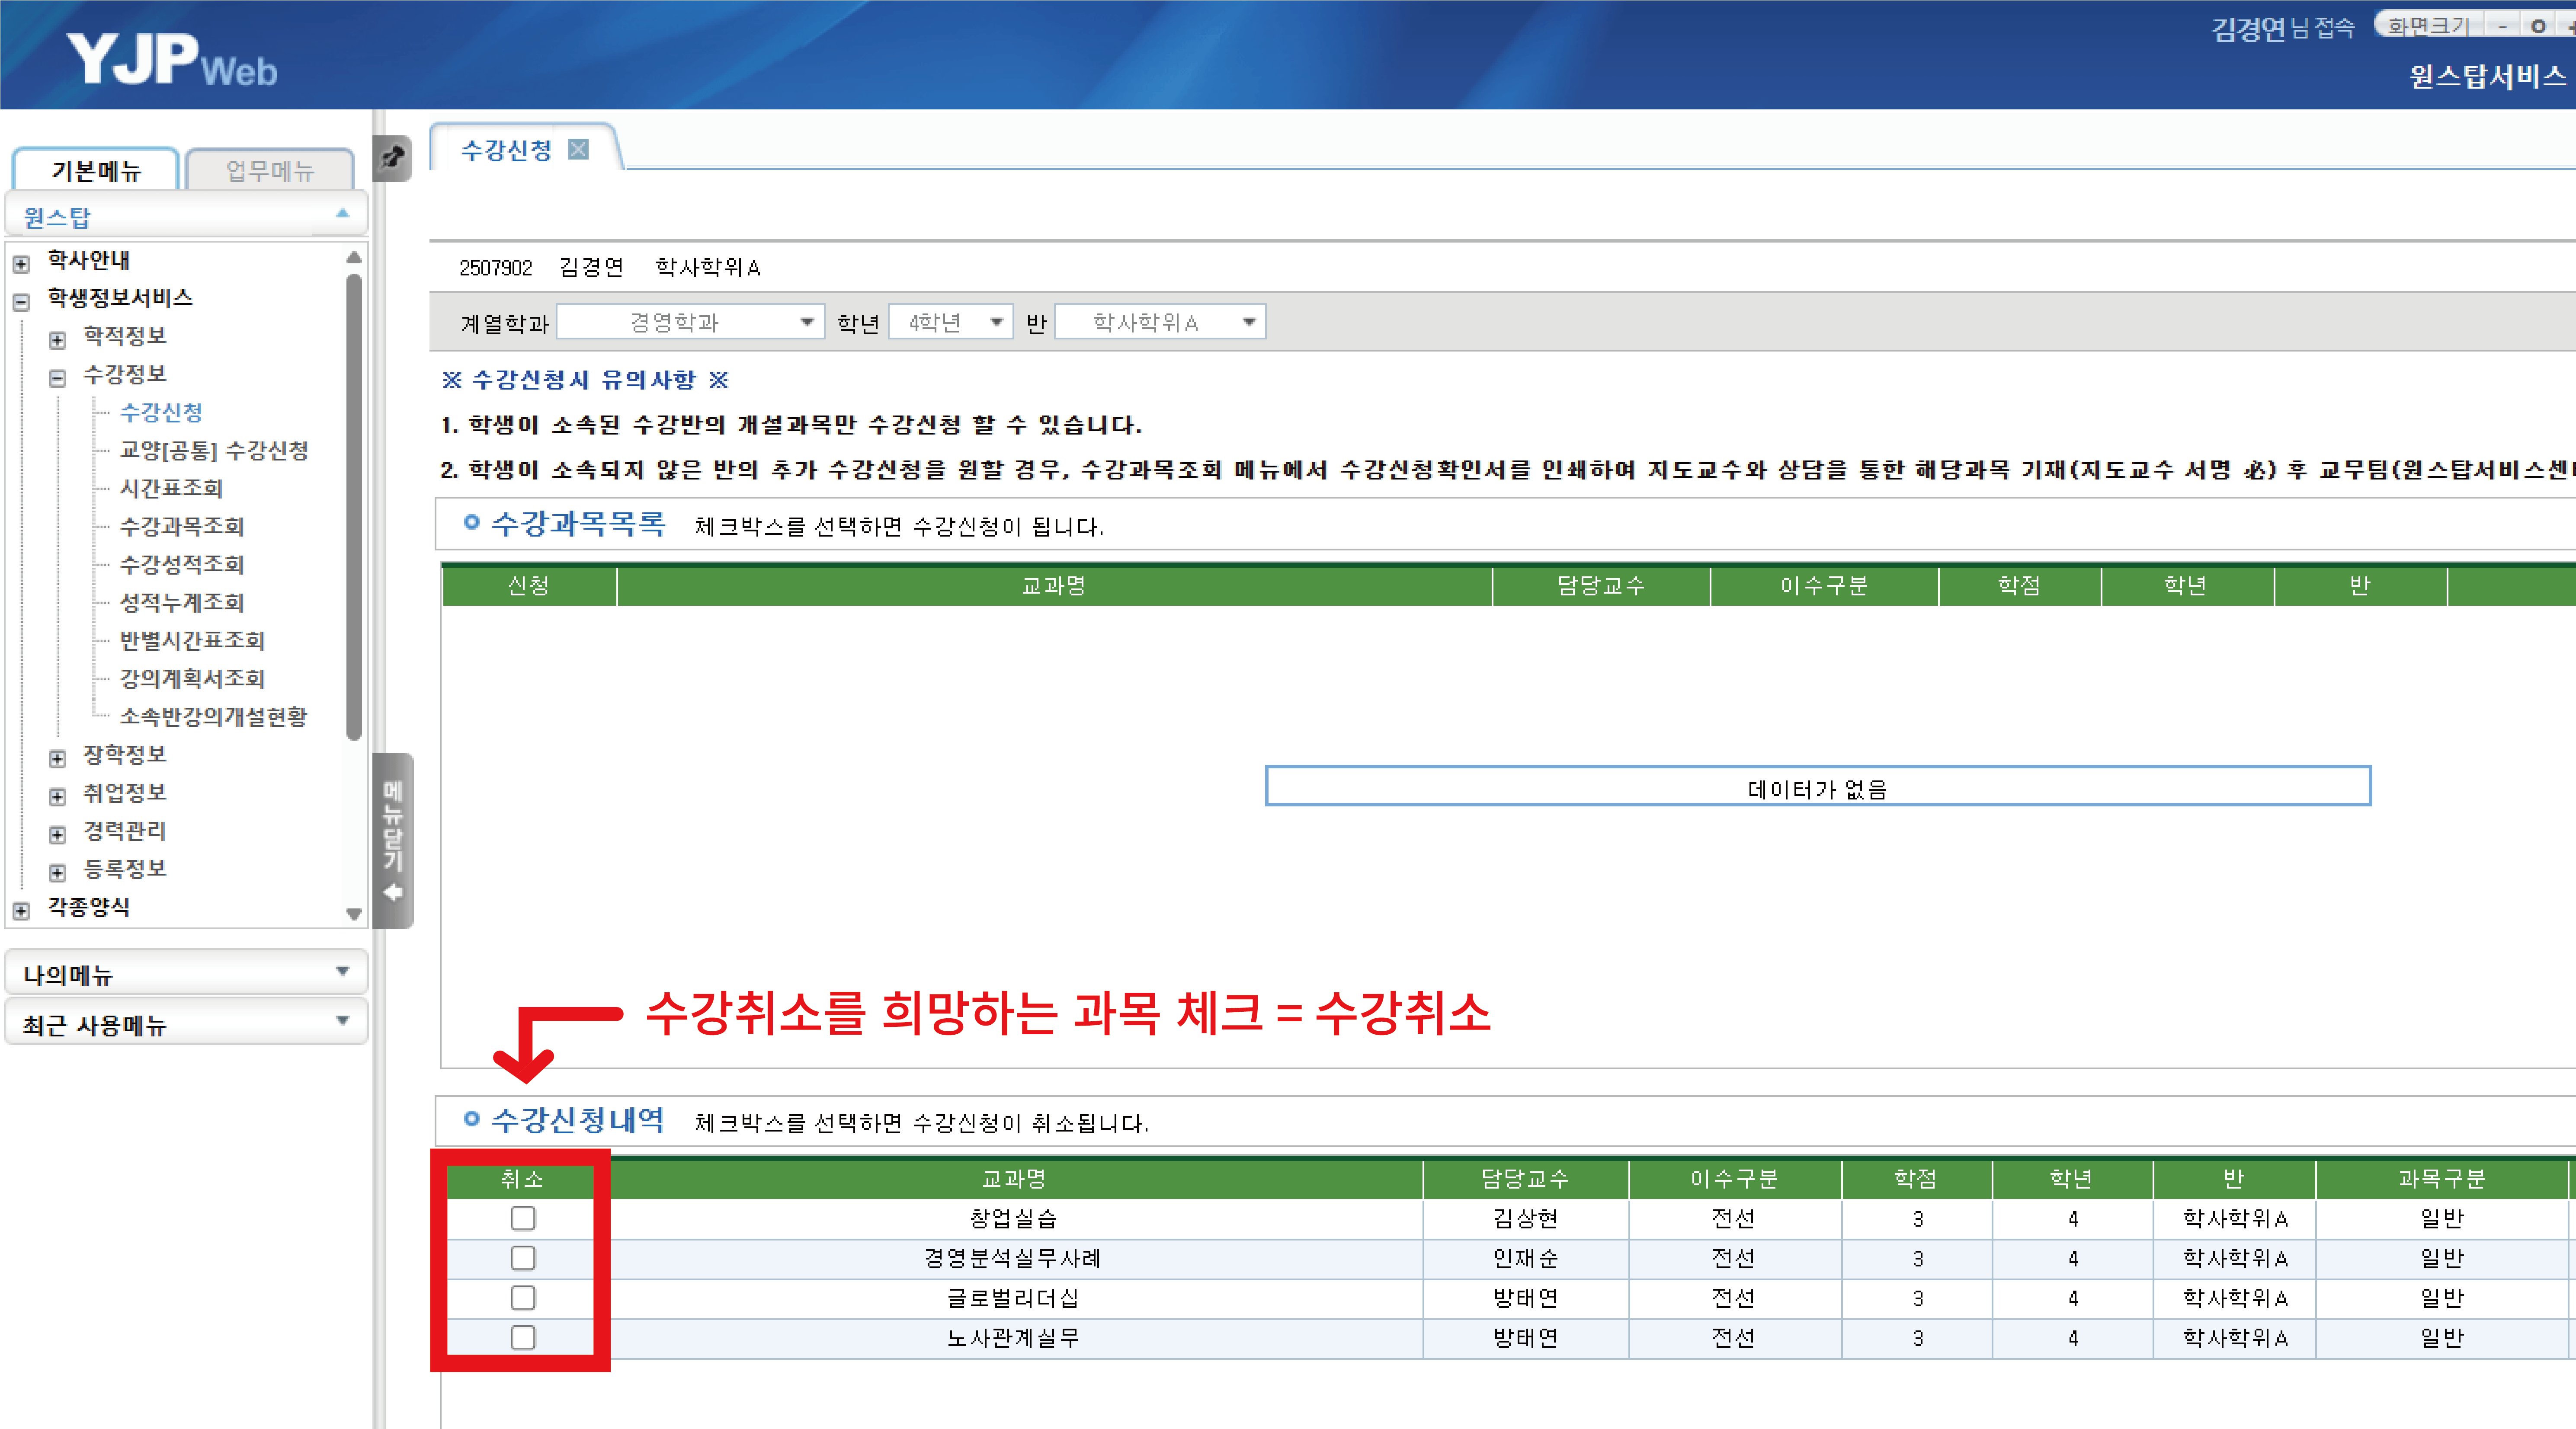Click the 교과명 header in 수강과목목록 table

coord(1054,586)
